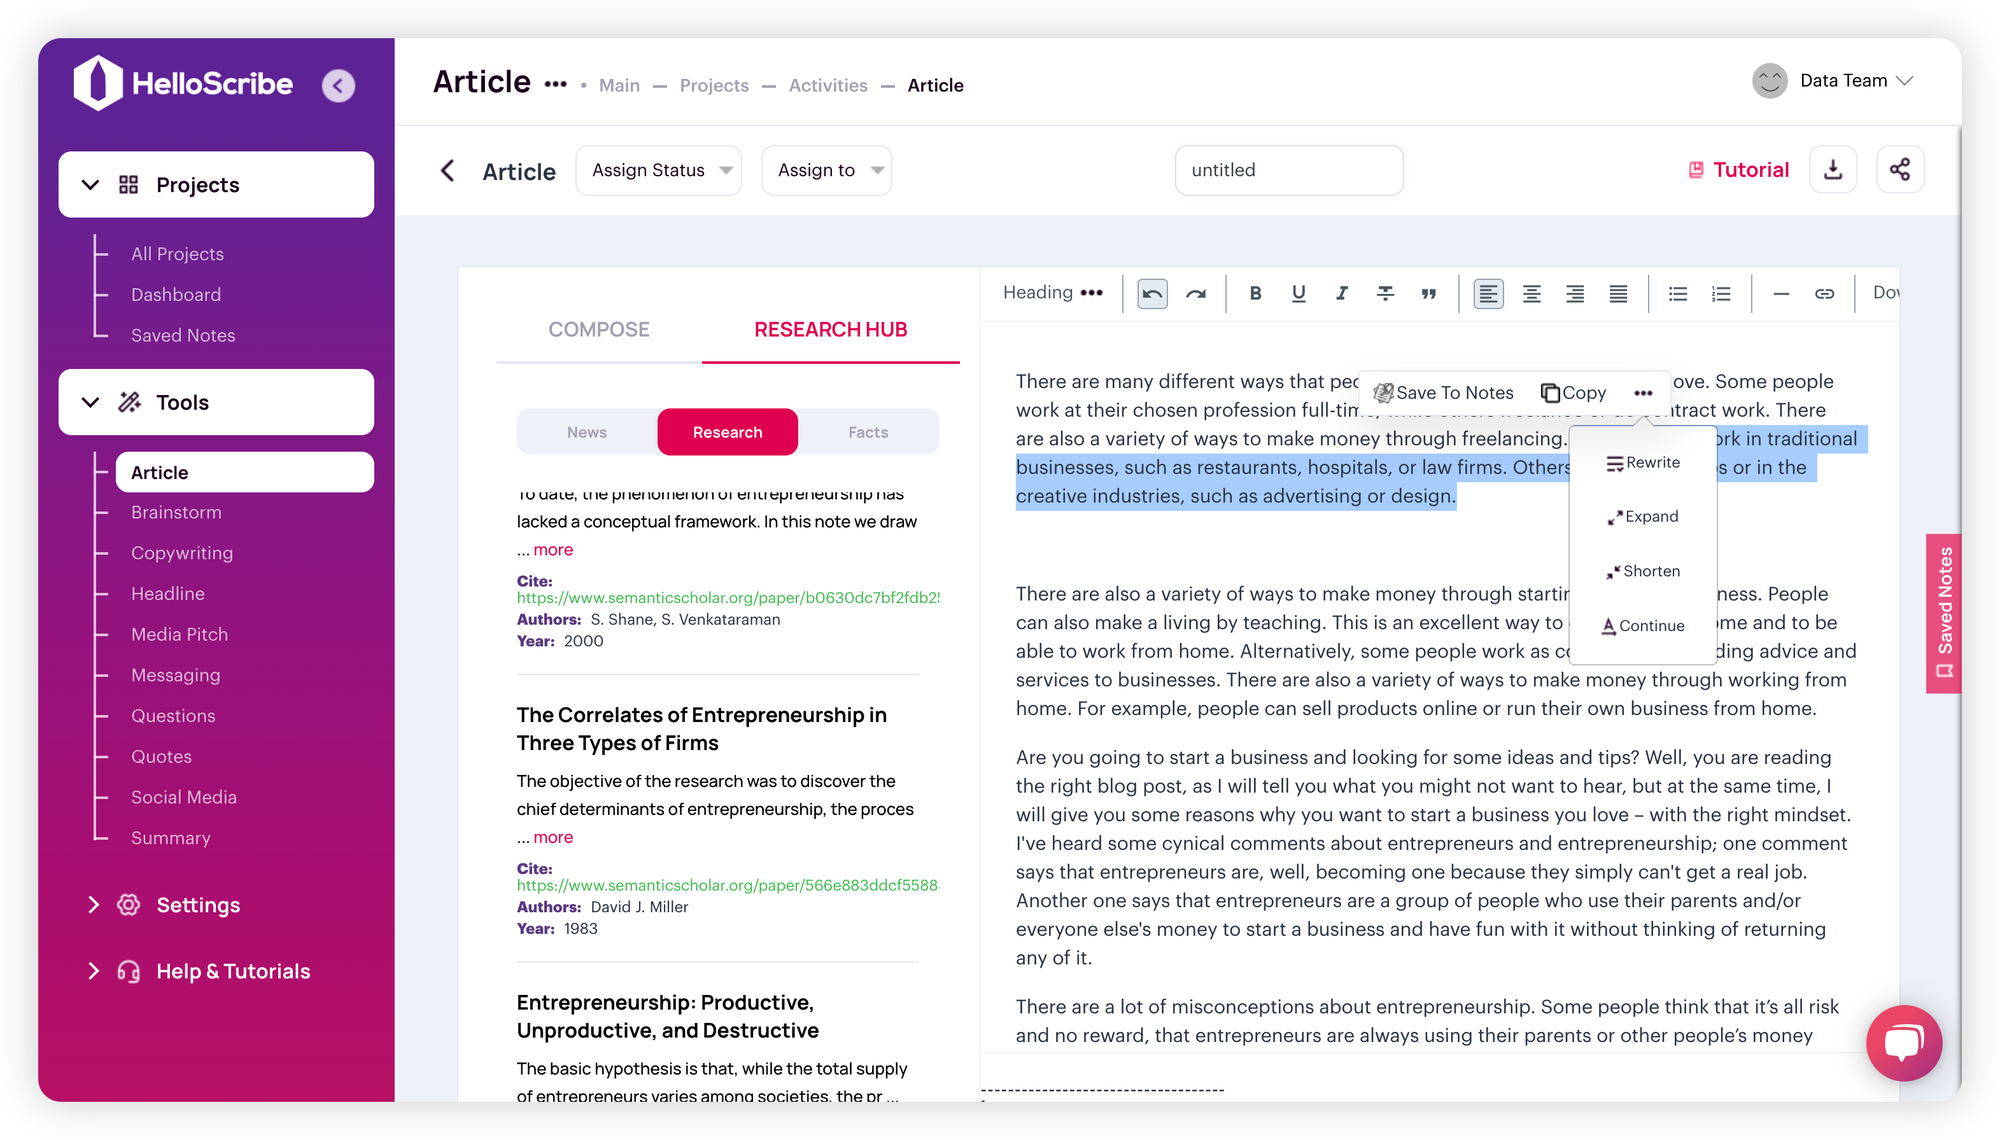Copy the selected text

(x=1573, y=393)
